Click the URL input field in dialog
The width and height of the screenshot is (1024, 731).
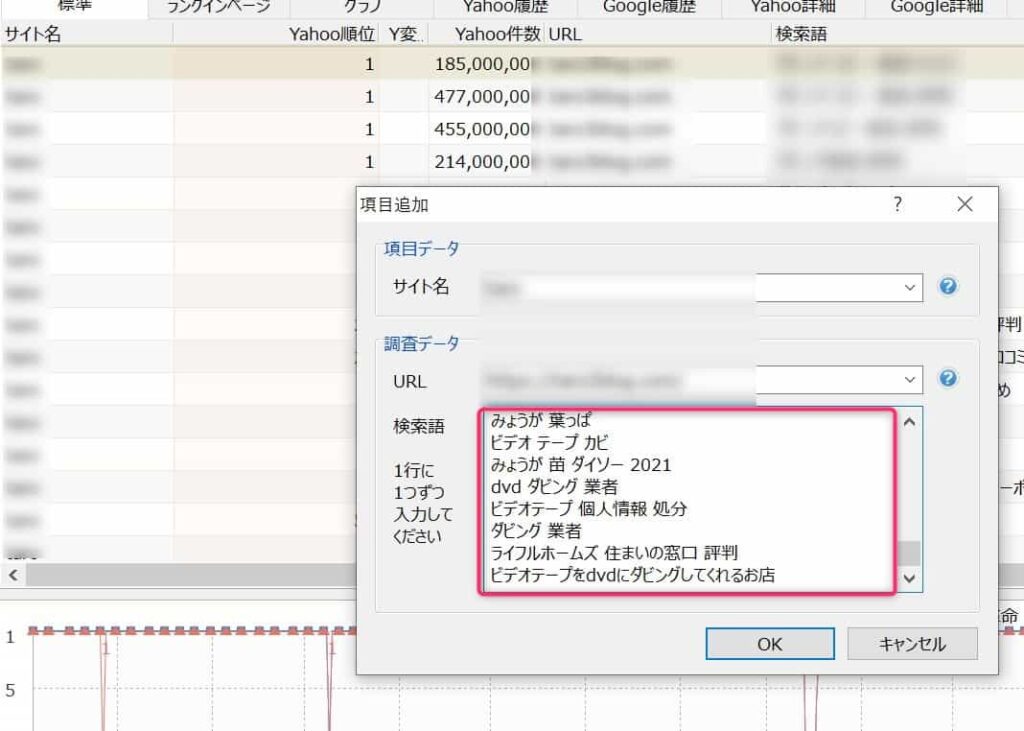(x=701, y=380)
